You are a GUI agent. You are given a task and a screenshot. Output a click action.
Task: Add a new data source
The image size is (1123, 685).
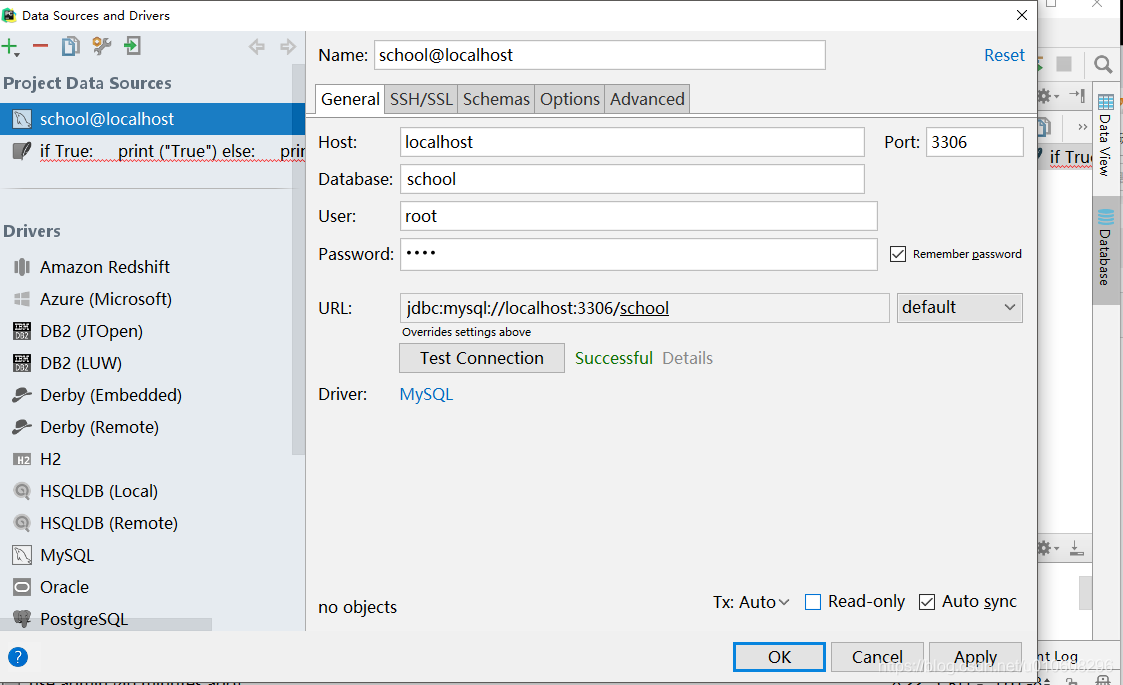coord(11,46)
